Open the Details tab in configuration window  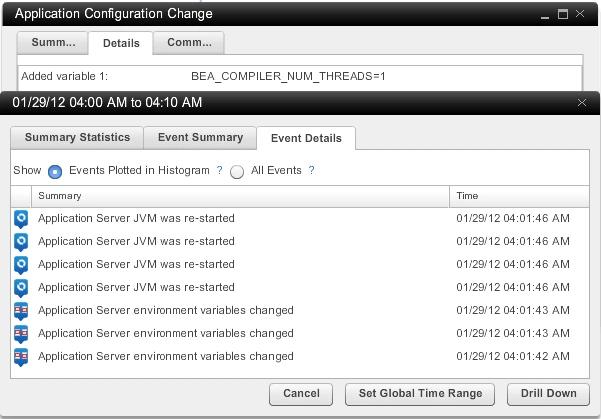pyautogui.click(x=121, y=43)
